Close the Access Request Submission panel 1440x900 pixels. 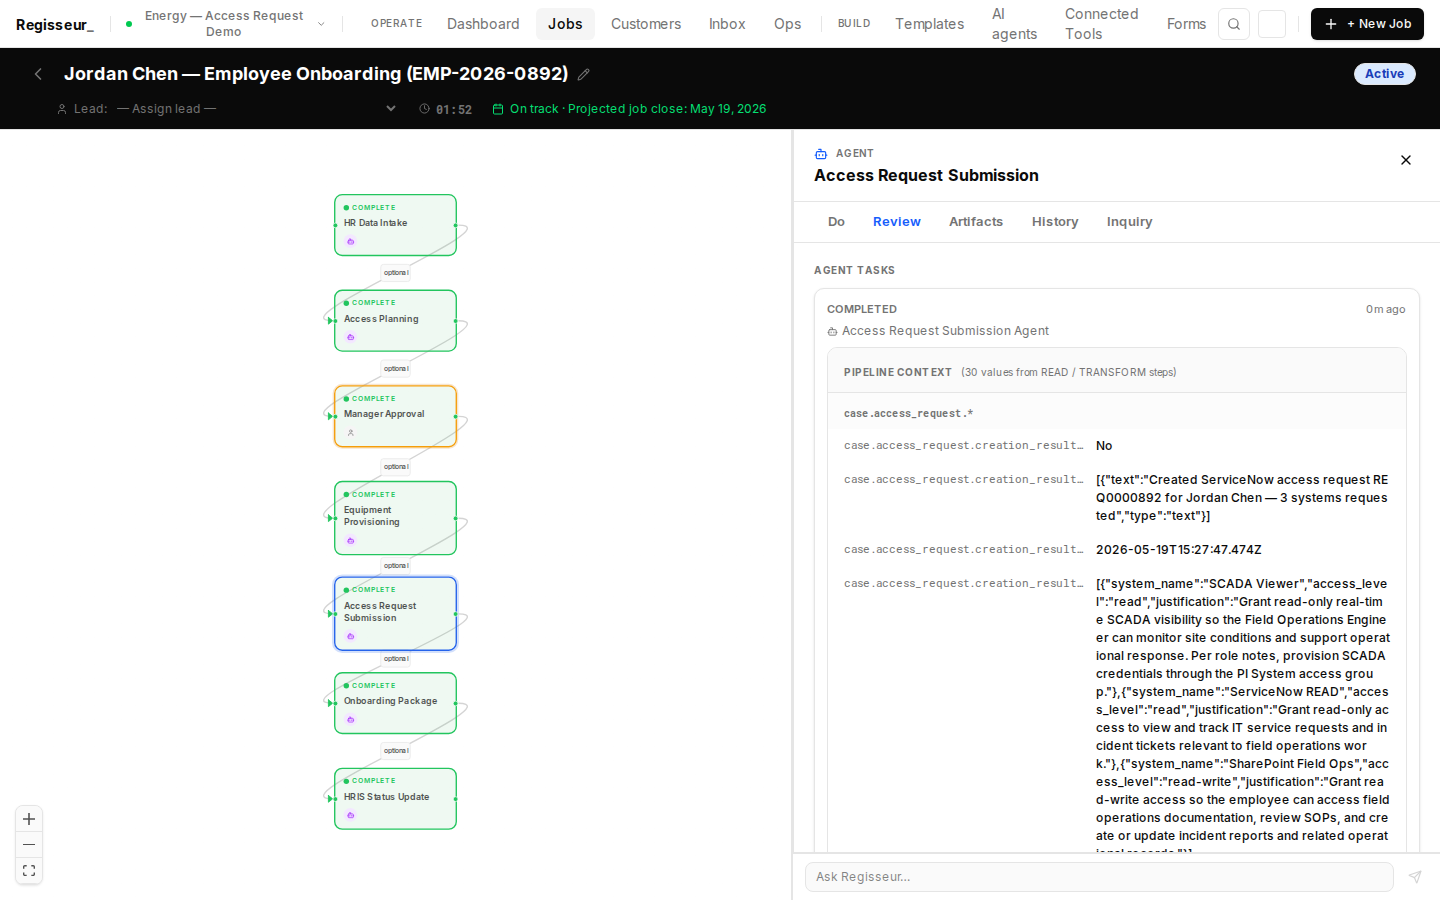pyautogui.click(x=1406, y=160)
